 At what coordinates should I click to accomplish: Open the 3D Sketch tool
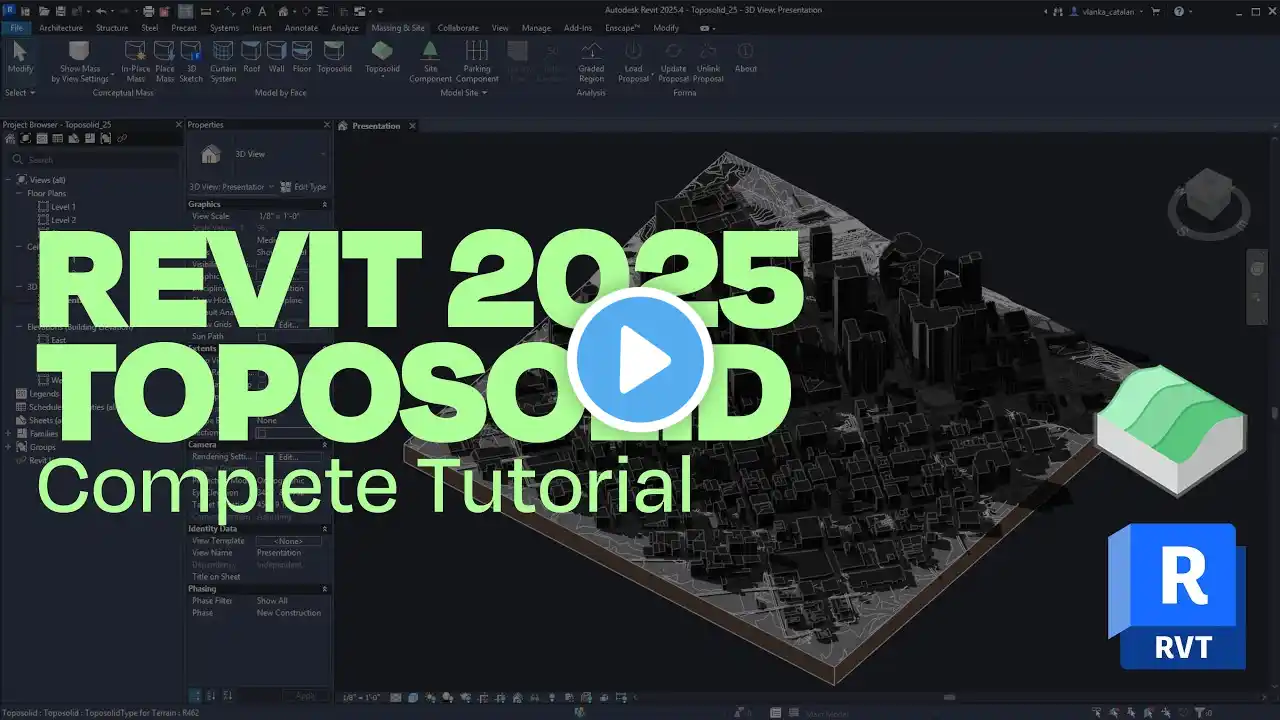point(191,61)
